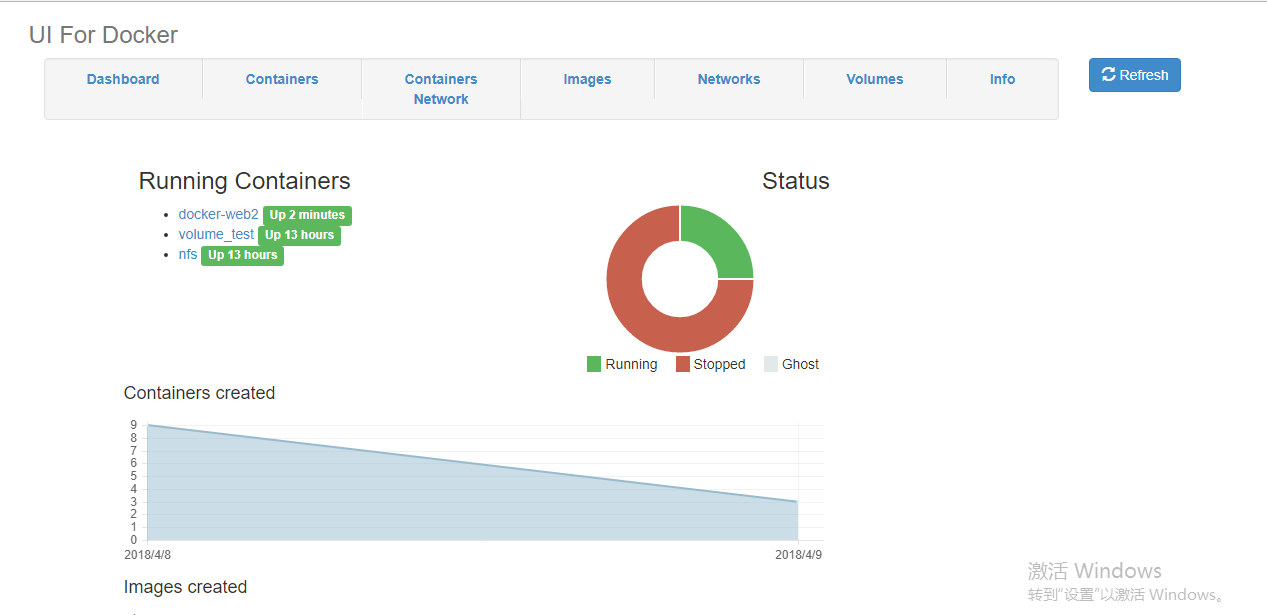This screenshot has width=1267, height=615.
Task: Select the Networks tab
Action: [729, 79]
